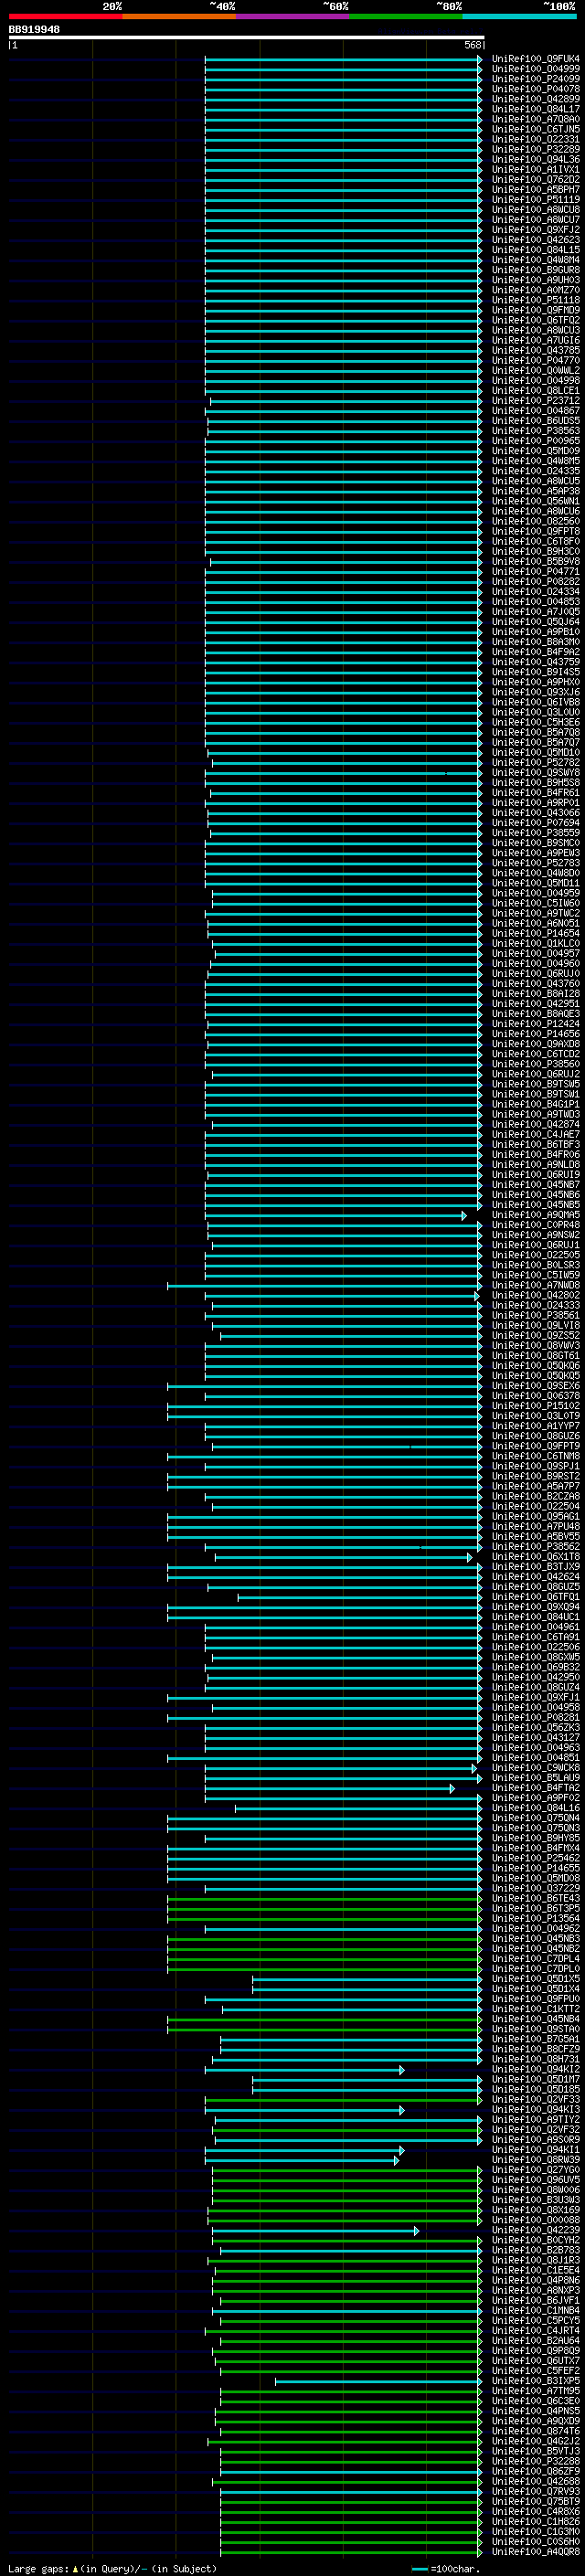Click the red 20% identity color segment
Viewport: 585px width, 2576px height.
pos(66,16)
